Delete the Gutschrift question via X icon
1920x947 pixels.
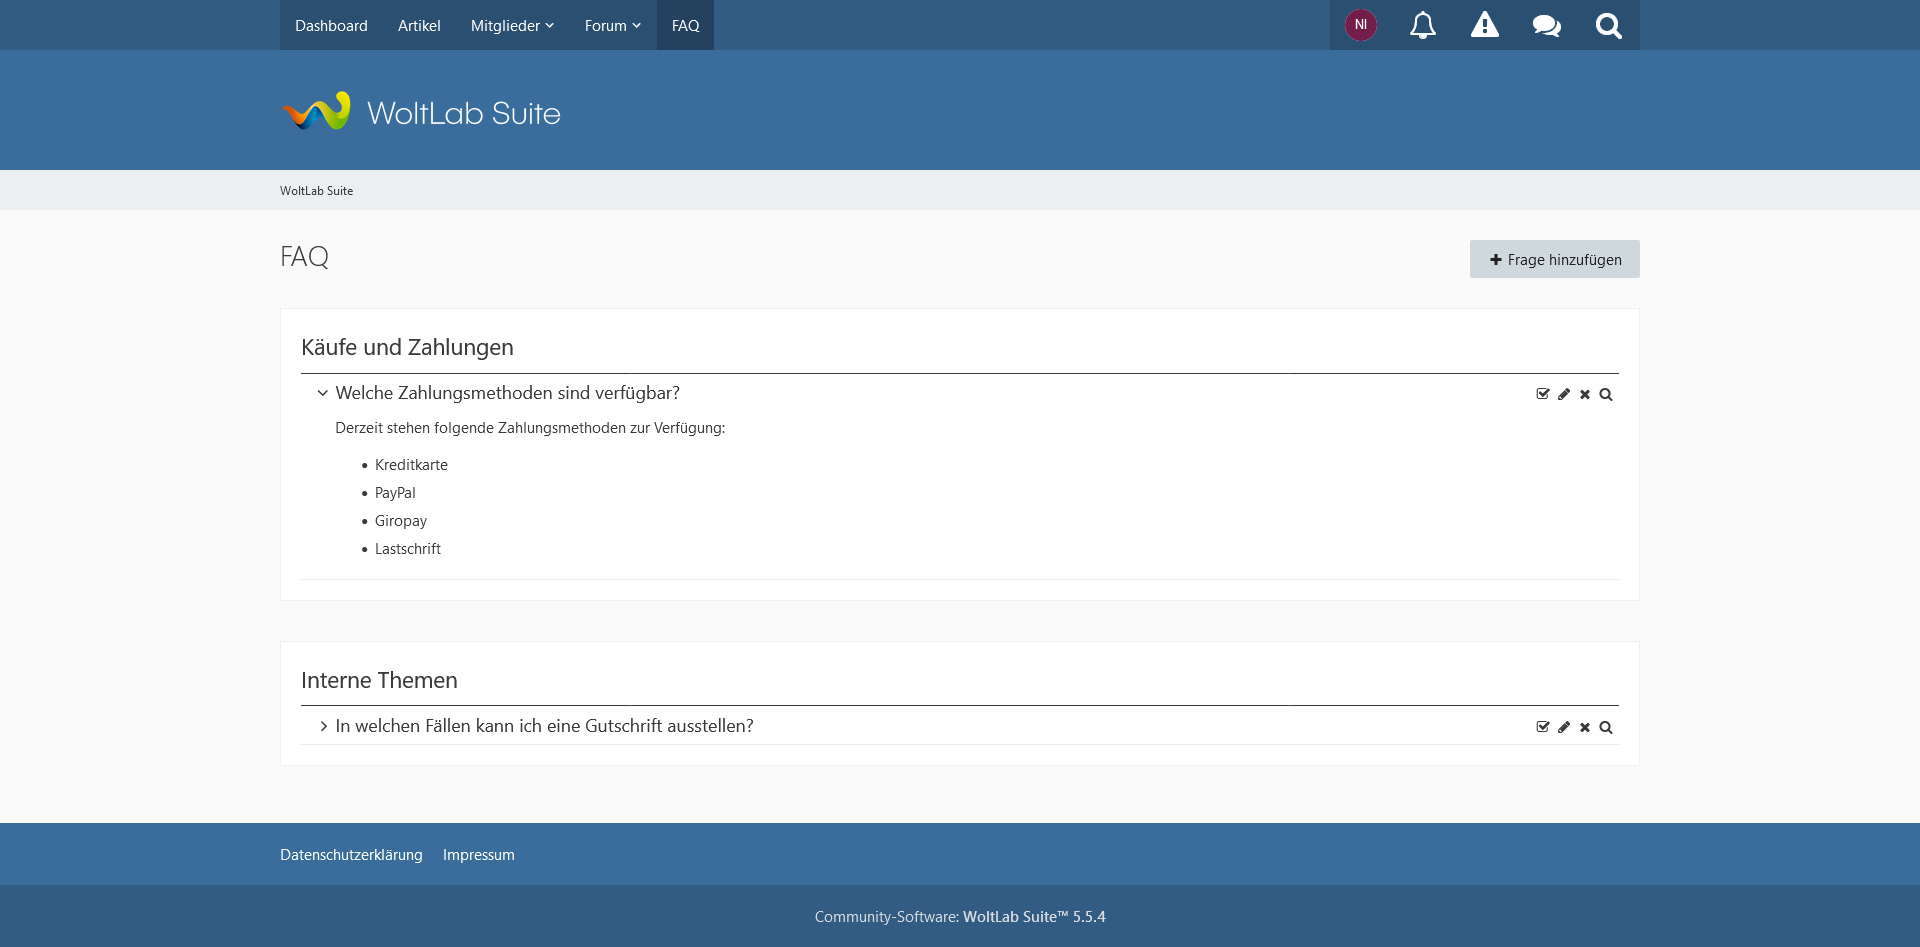[x=1585, y=727]
